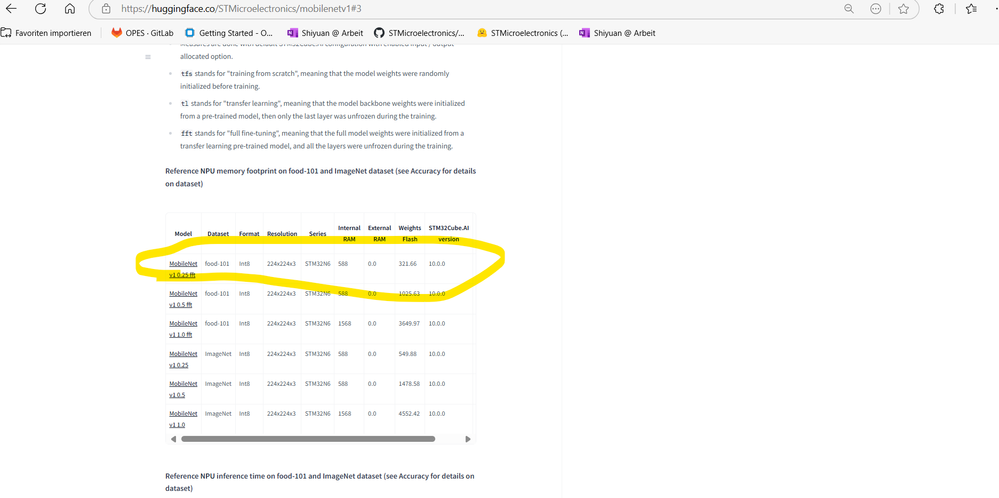Image resolution: width=999 pixels, height=498 pixels.
Task: Open Favoriten importieren bookmark
Action: 47,33
